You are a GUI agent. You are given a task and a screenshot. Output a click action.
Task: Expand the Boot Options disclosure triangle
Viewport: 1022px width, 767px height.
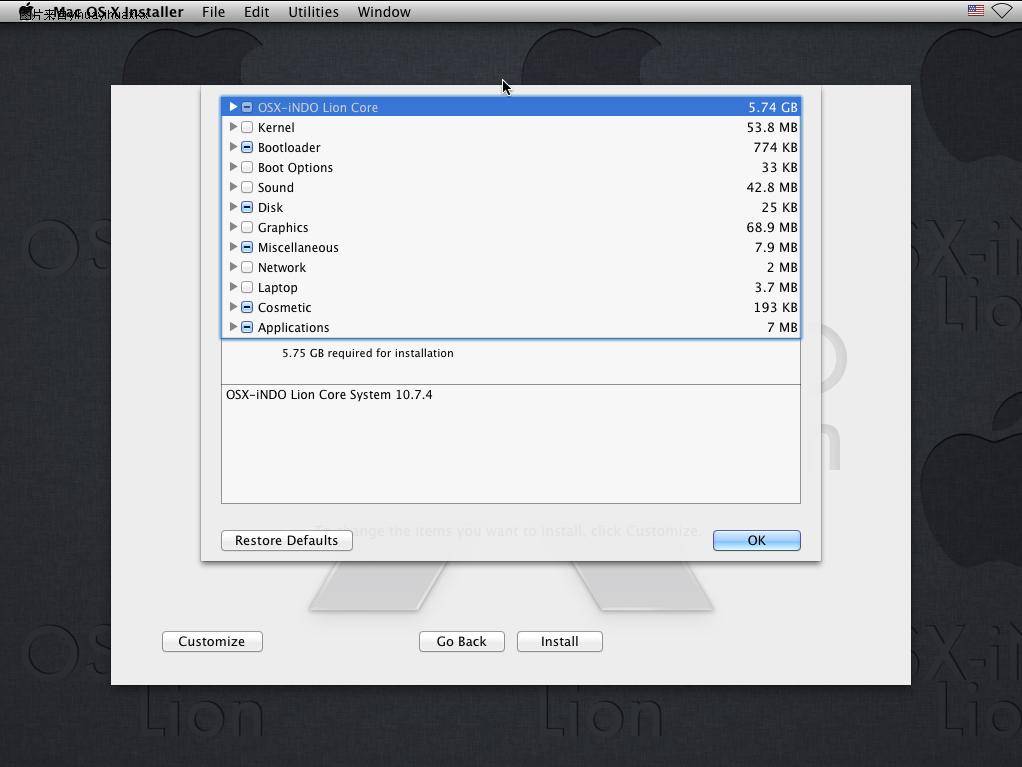coord(233,167)
